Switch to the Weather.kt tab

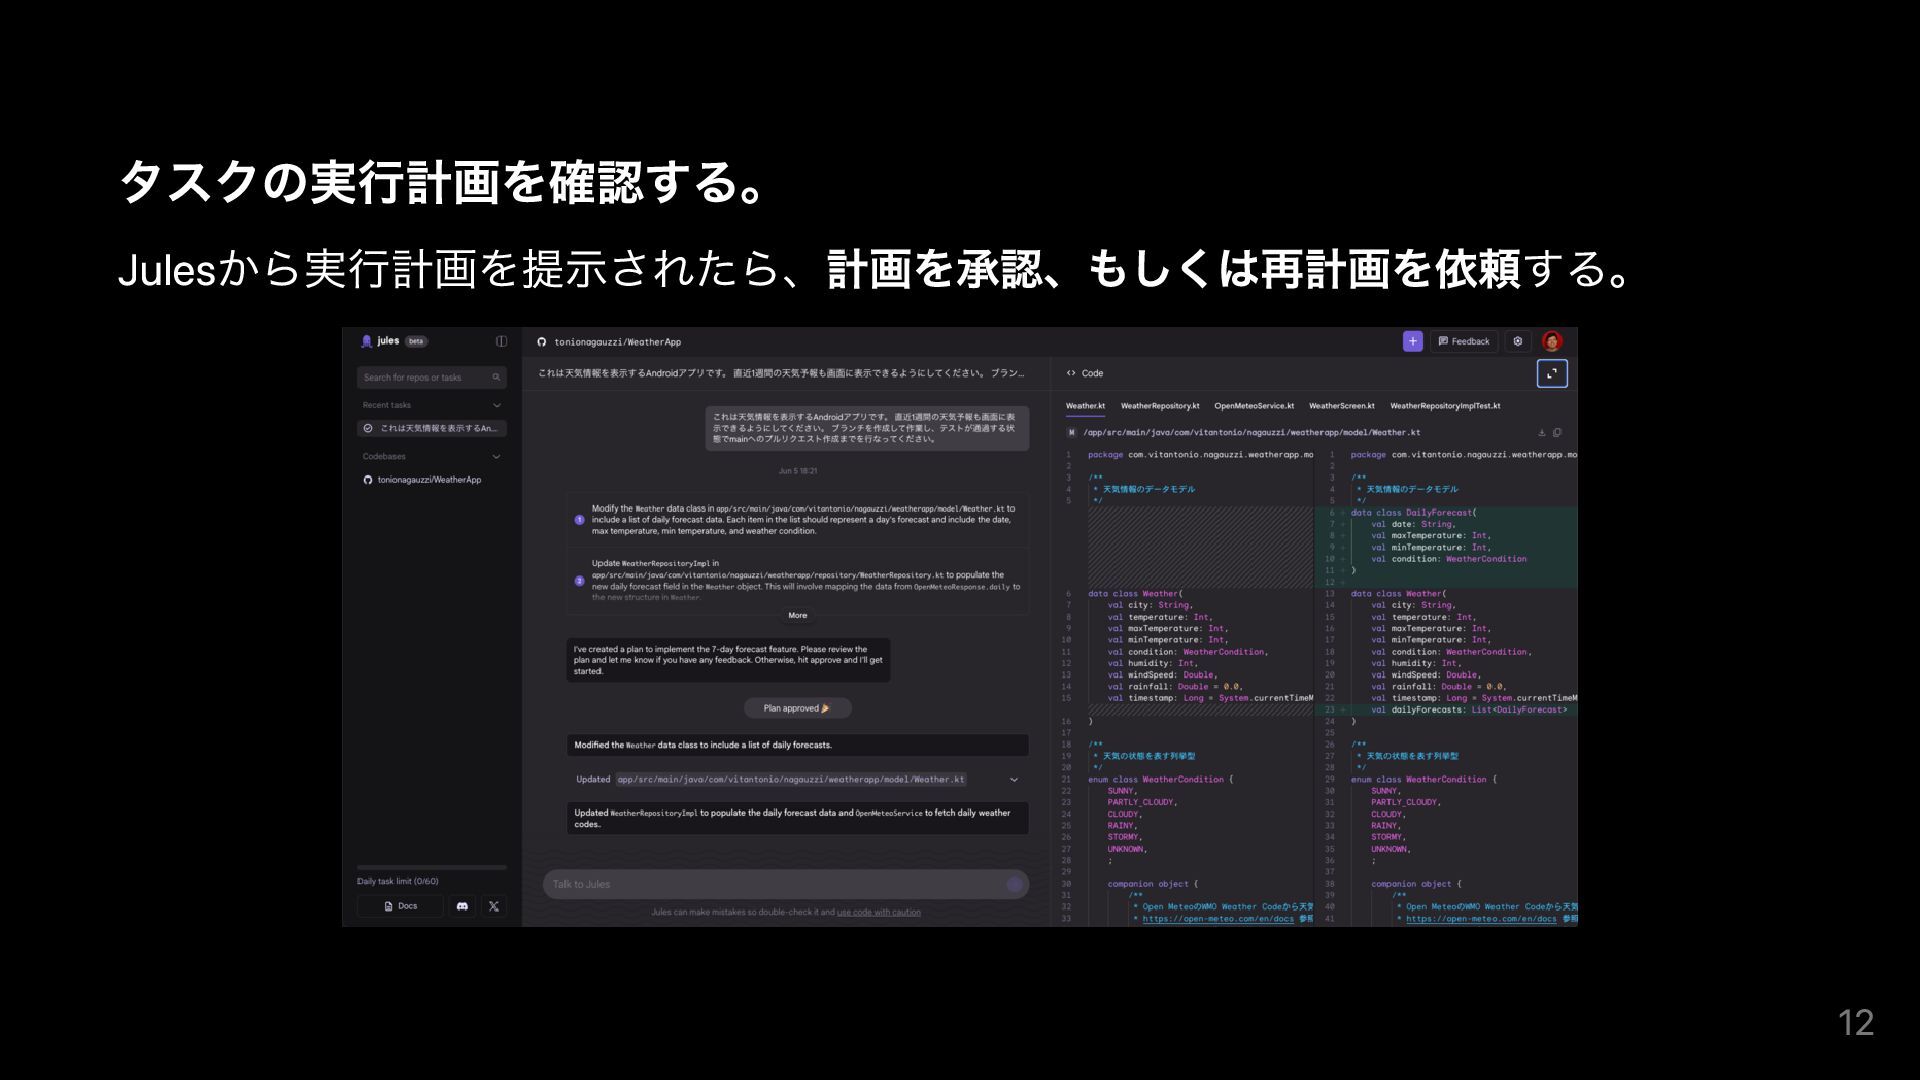pyautogui.click(x=1085, y=406)
